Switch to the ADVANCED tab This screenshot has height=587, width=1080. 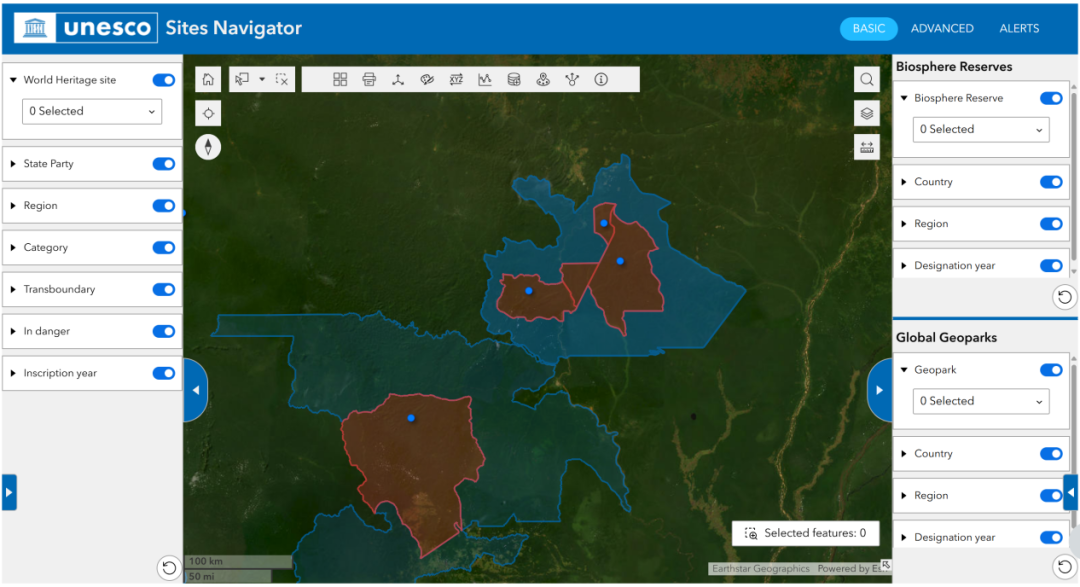click(942, 29)
